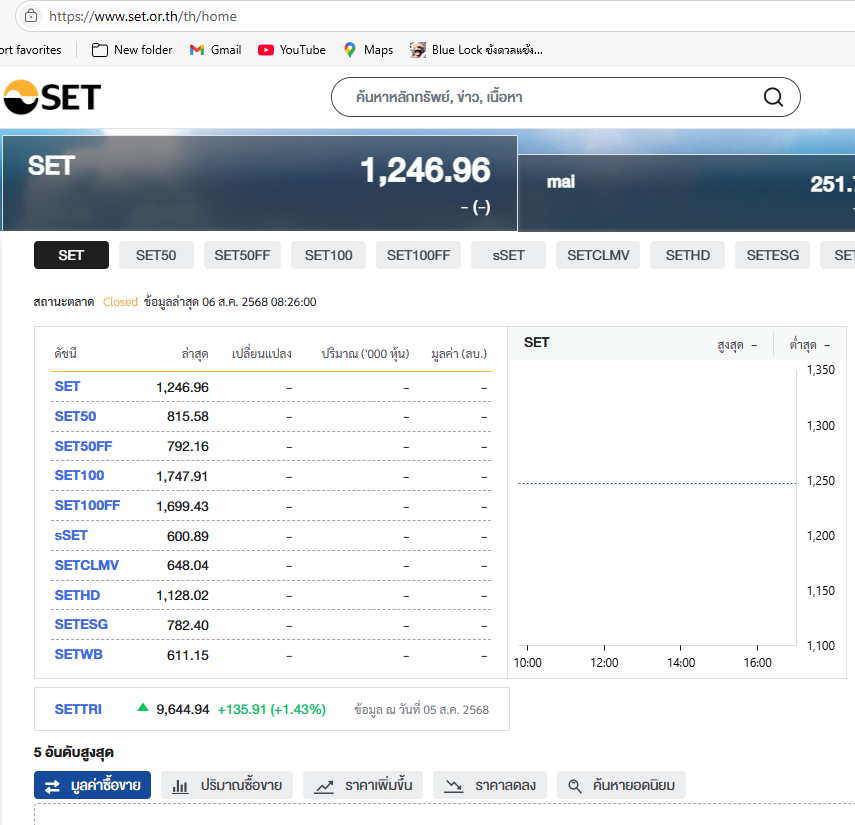Click the sSET value 600.89

point(188,537)
